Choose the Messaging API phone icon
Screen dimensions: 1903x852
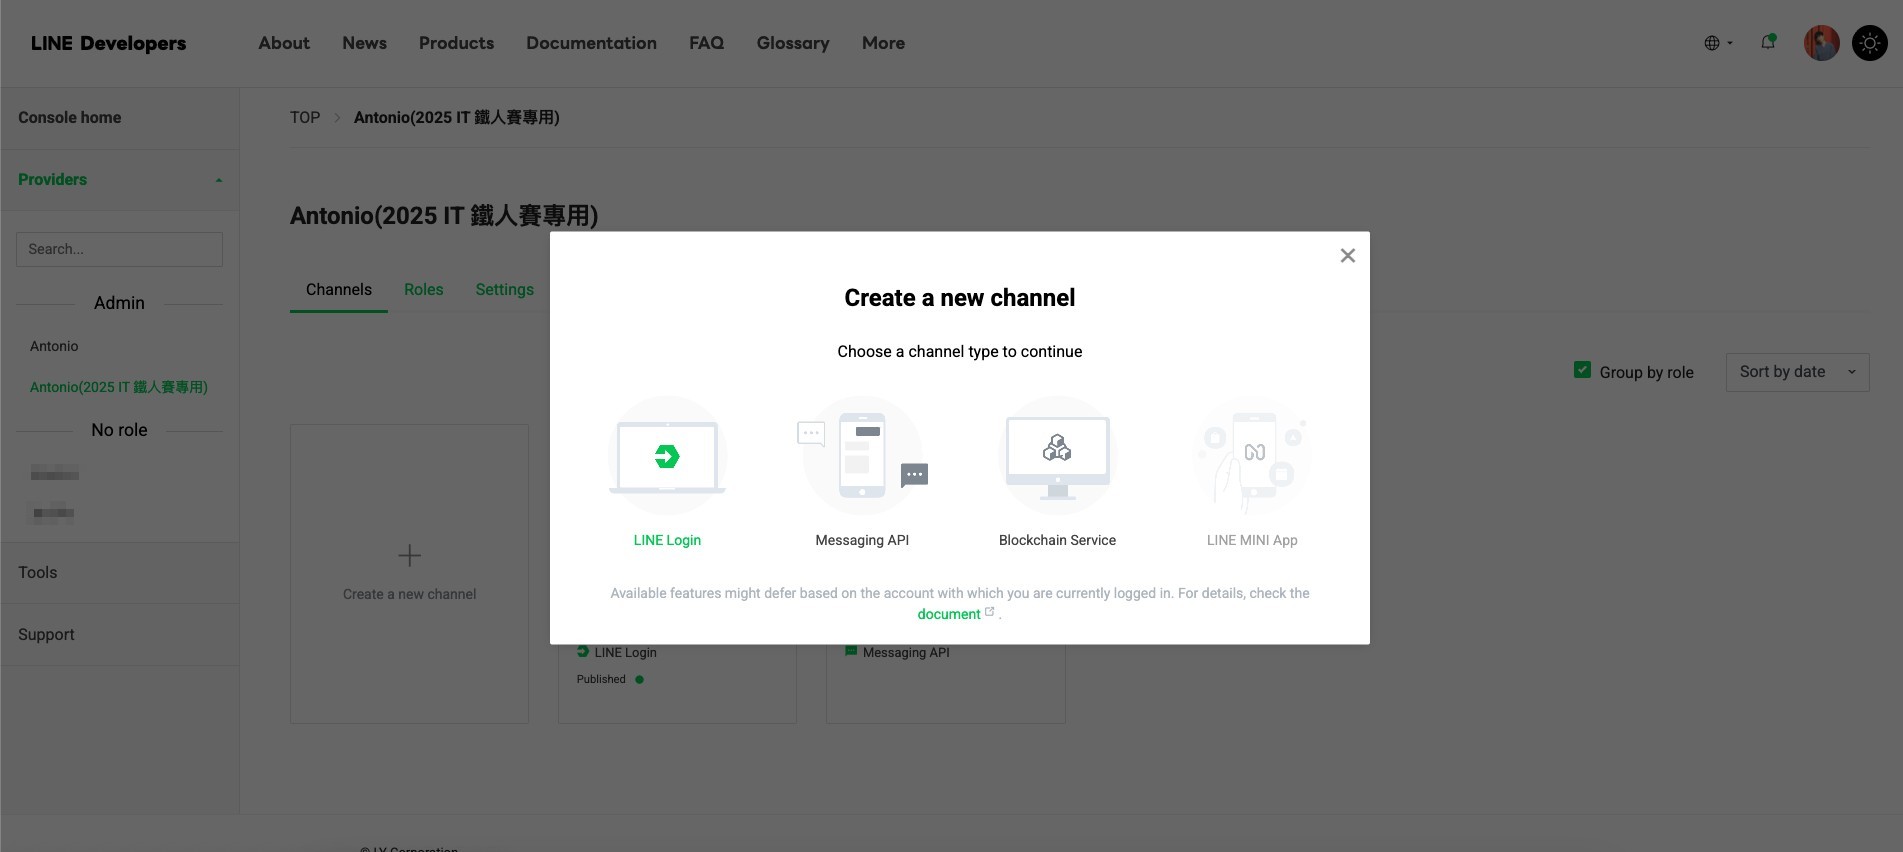coord(862,456)
